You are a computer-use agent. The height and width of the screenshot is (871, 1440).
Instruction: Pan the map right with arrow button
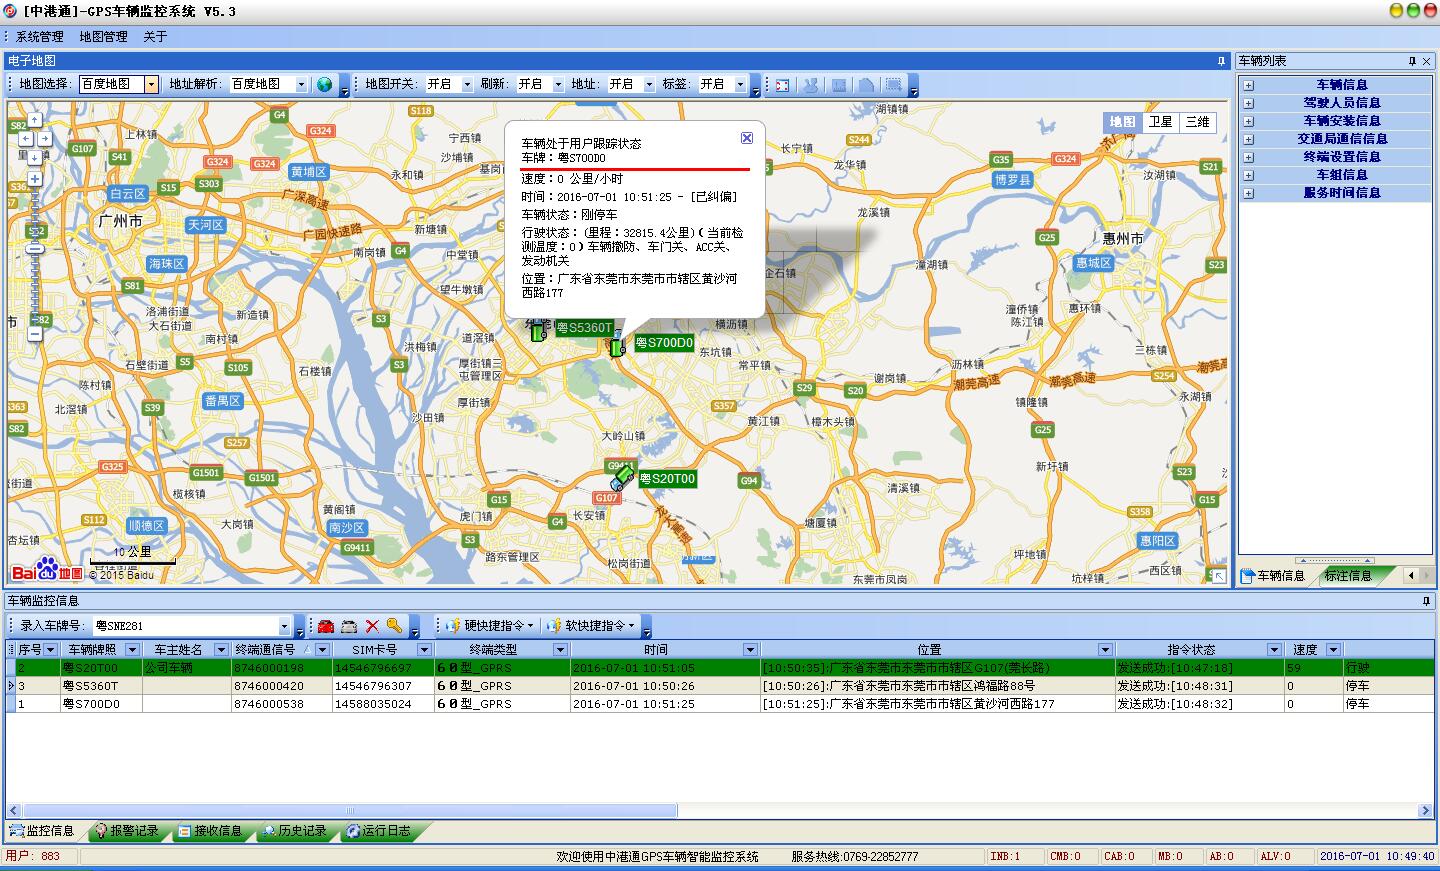click(x=44, y=139)
